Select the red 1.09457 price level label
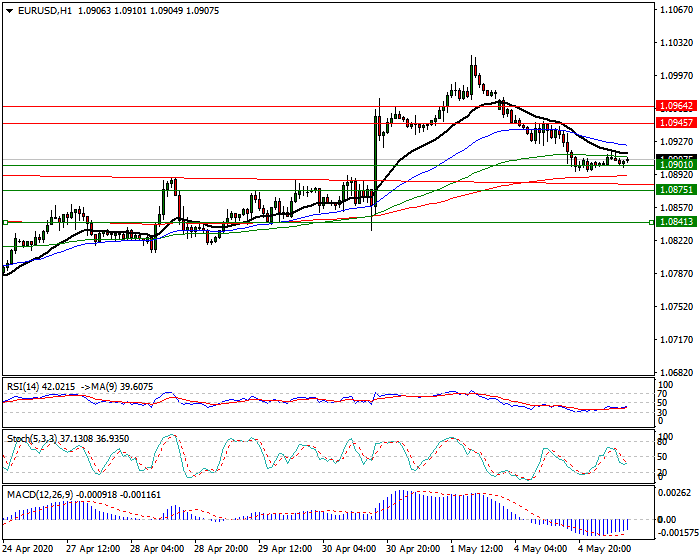 [x=676, y=123]
